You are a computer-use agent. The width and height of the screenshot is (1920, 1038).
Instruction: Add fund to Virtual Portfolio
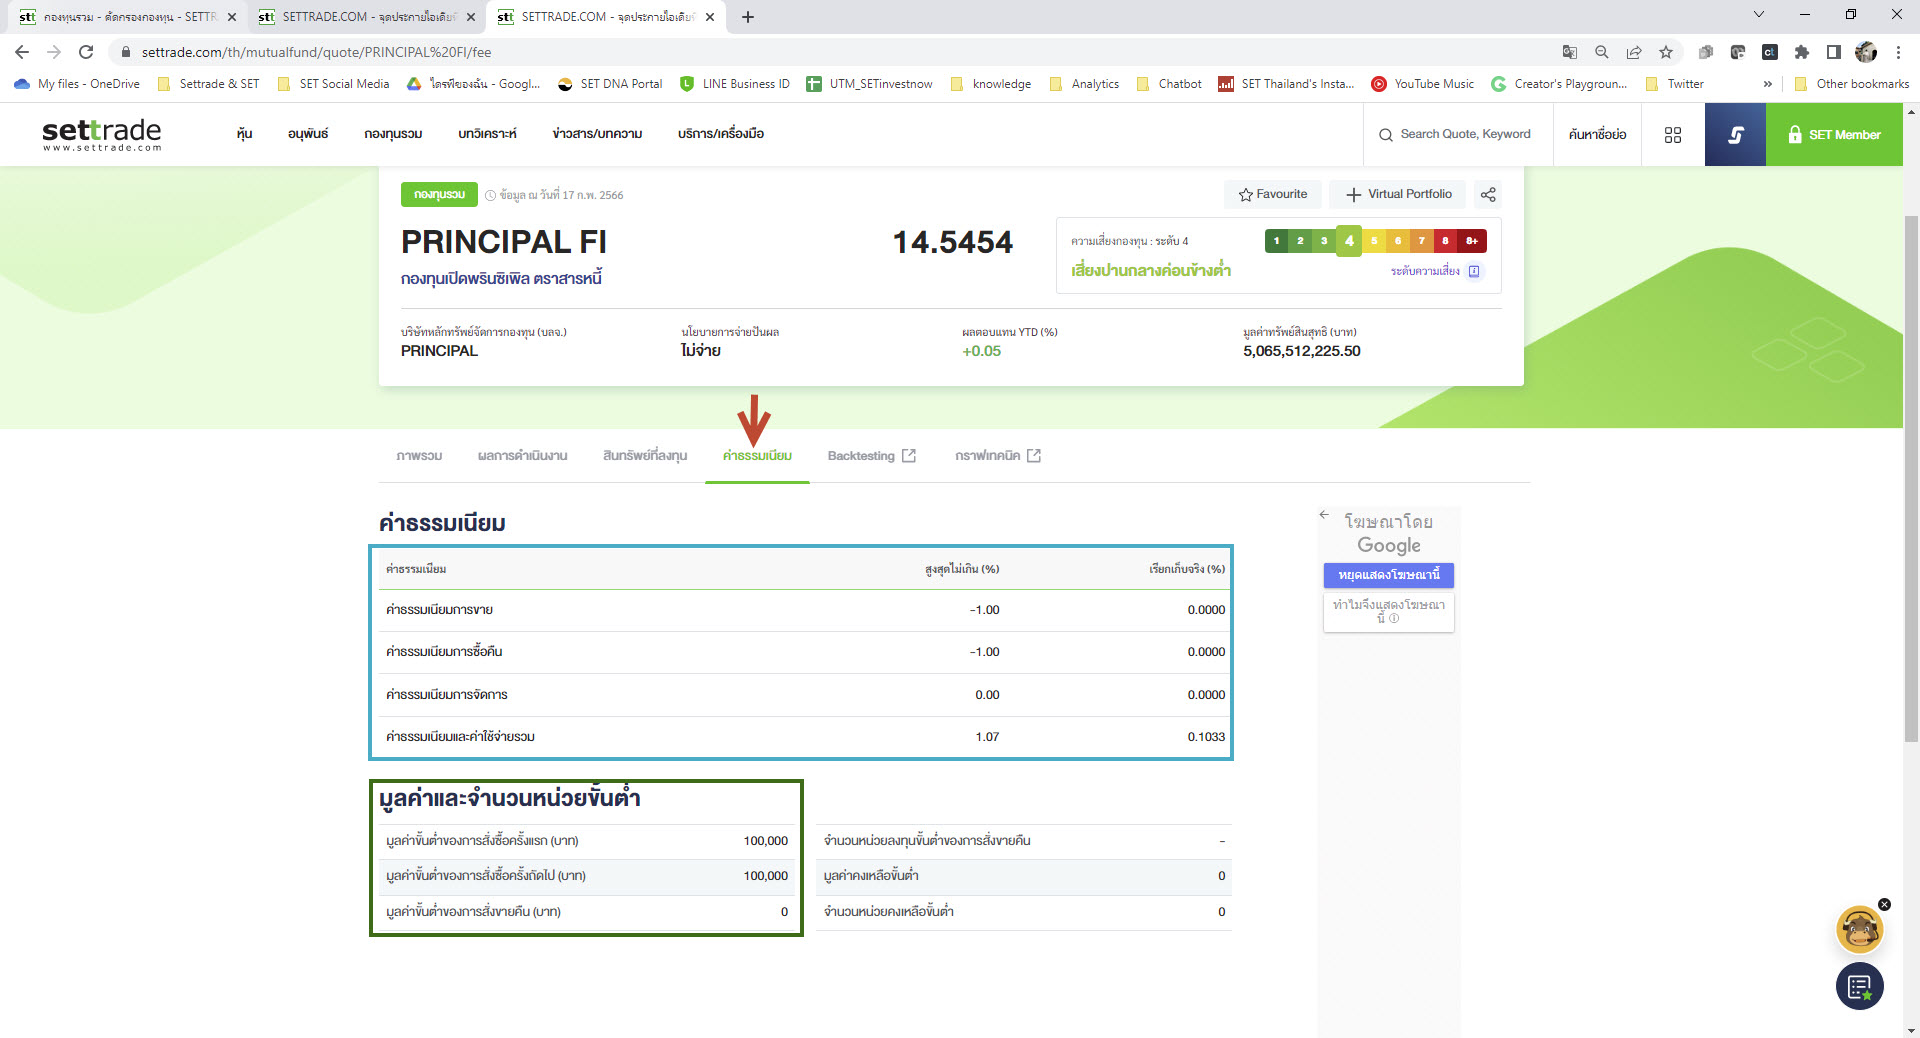[x=1398, y=194]
